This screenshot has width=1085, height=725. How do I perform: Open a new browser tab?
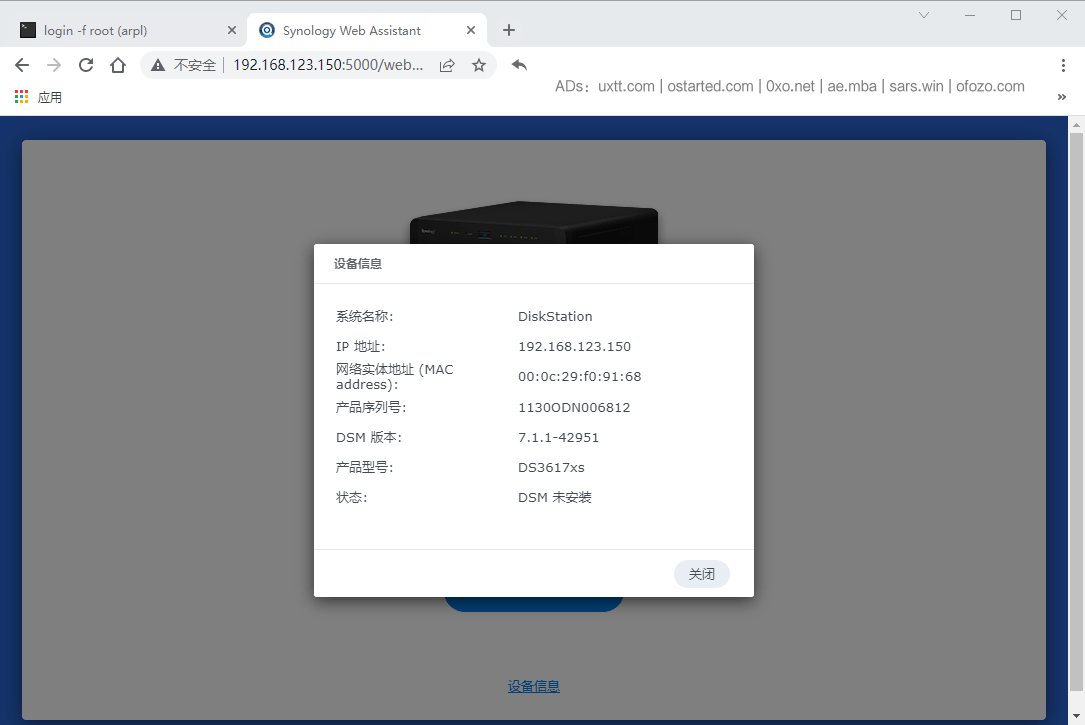tap(509, 30)
